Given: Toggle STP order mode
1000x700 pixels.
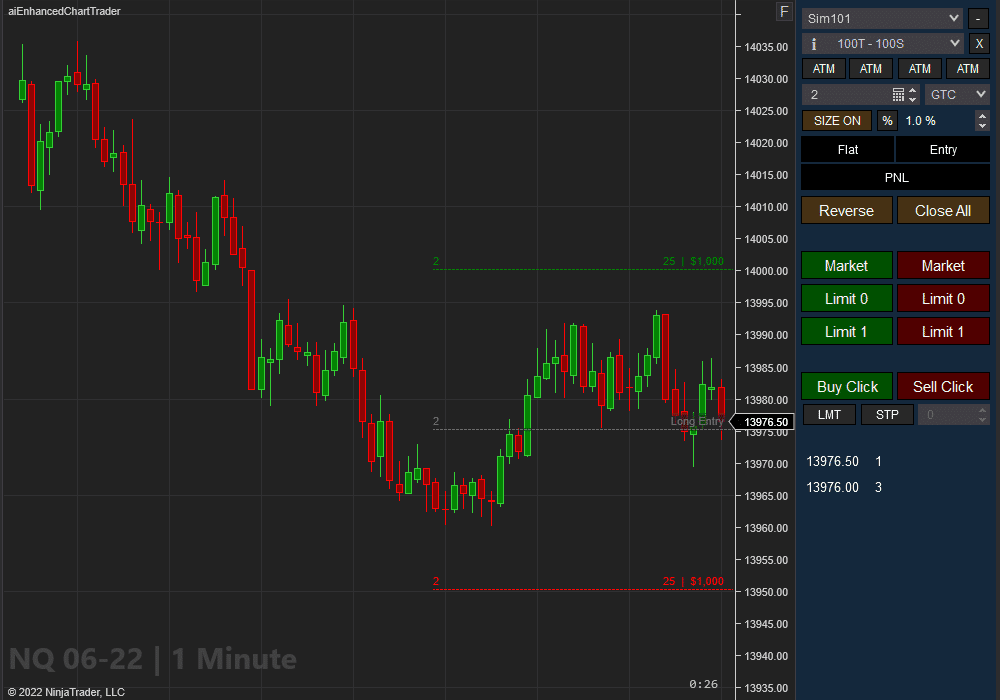Looking at the screenshot, I should tap(887, 414).
